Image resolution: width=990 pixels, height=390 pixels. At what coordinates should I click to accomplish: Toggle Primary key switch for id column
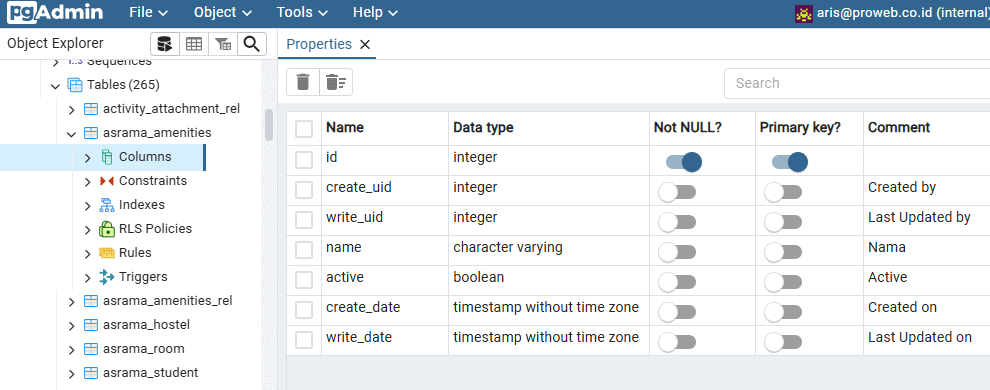tap(789, 162)
